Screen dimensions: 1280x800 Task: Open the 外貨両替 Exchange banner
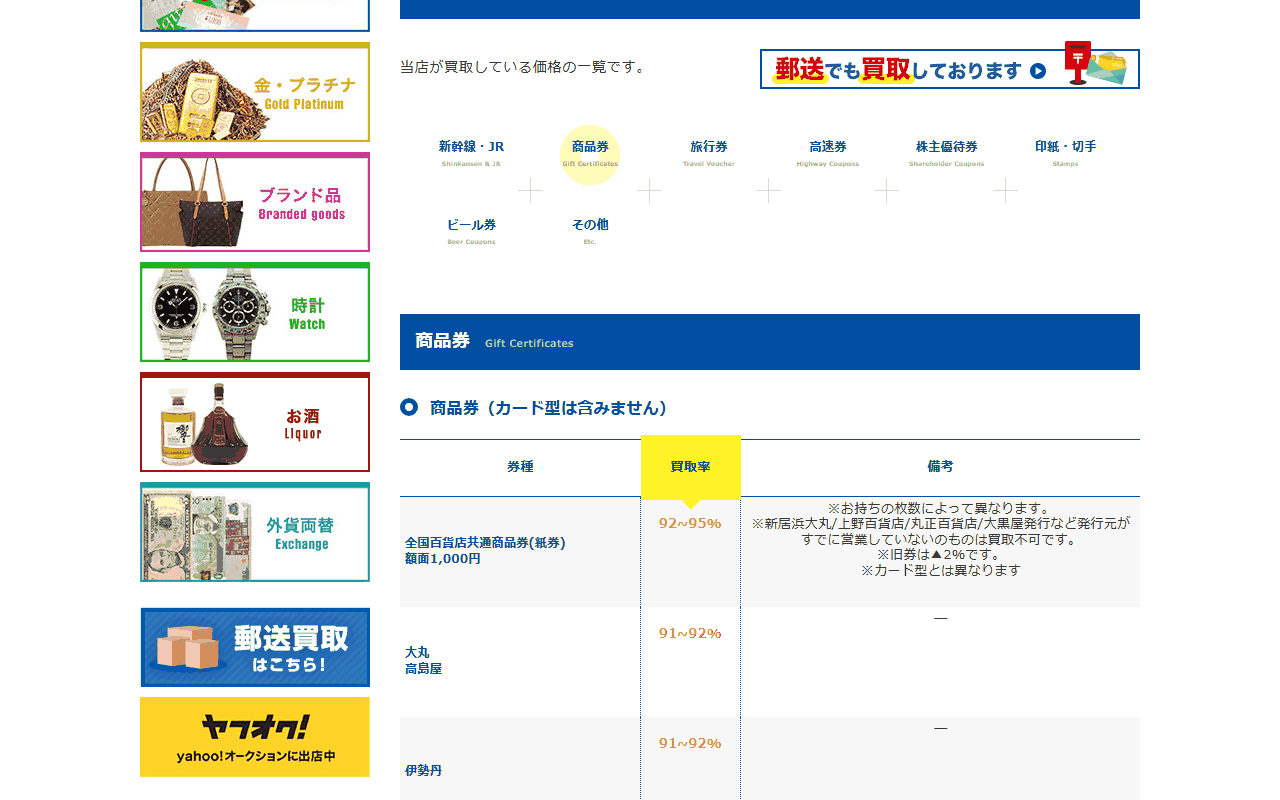(255, 532)
